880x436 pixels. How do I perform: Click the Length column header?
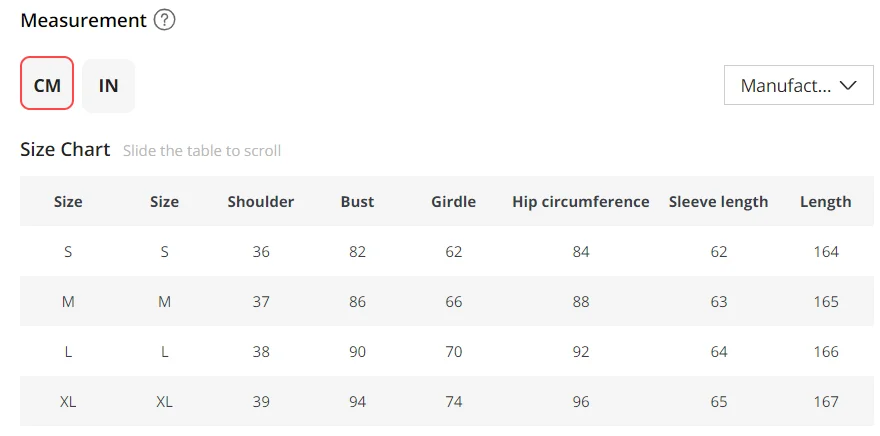click(826, 201)
